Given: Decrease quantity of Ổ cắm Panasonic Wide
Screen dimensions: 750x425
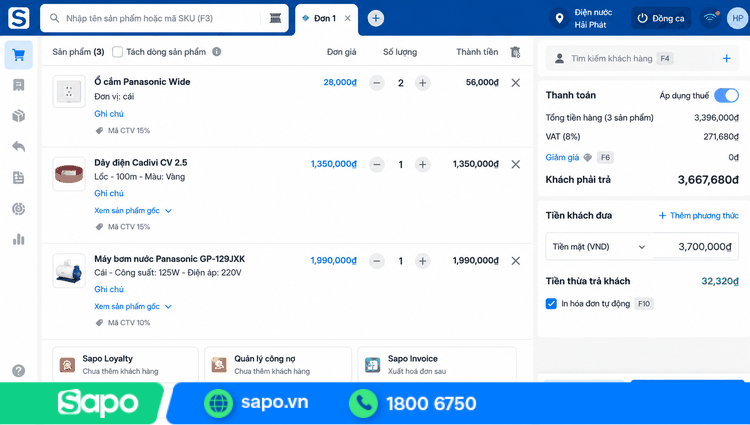Looking at the screenshot, I should tap(377, 83).
